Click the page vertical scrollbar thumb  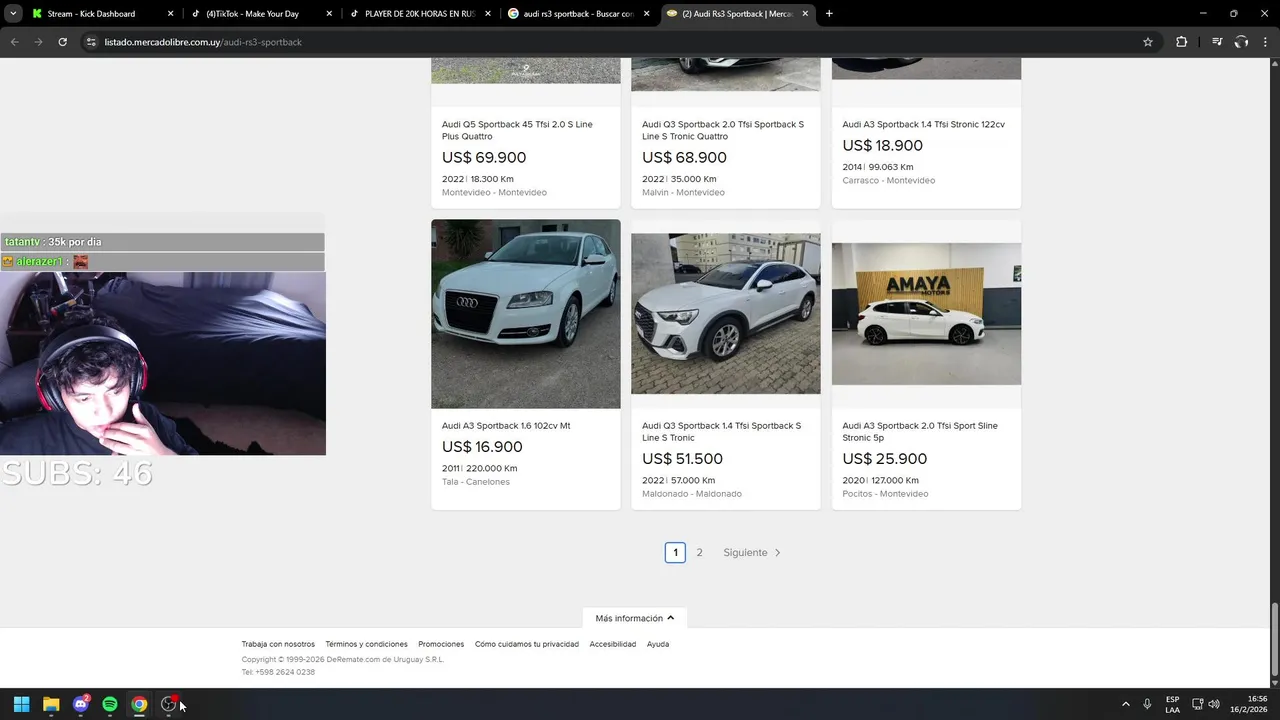(1274, 640)
